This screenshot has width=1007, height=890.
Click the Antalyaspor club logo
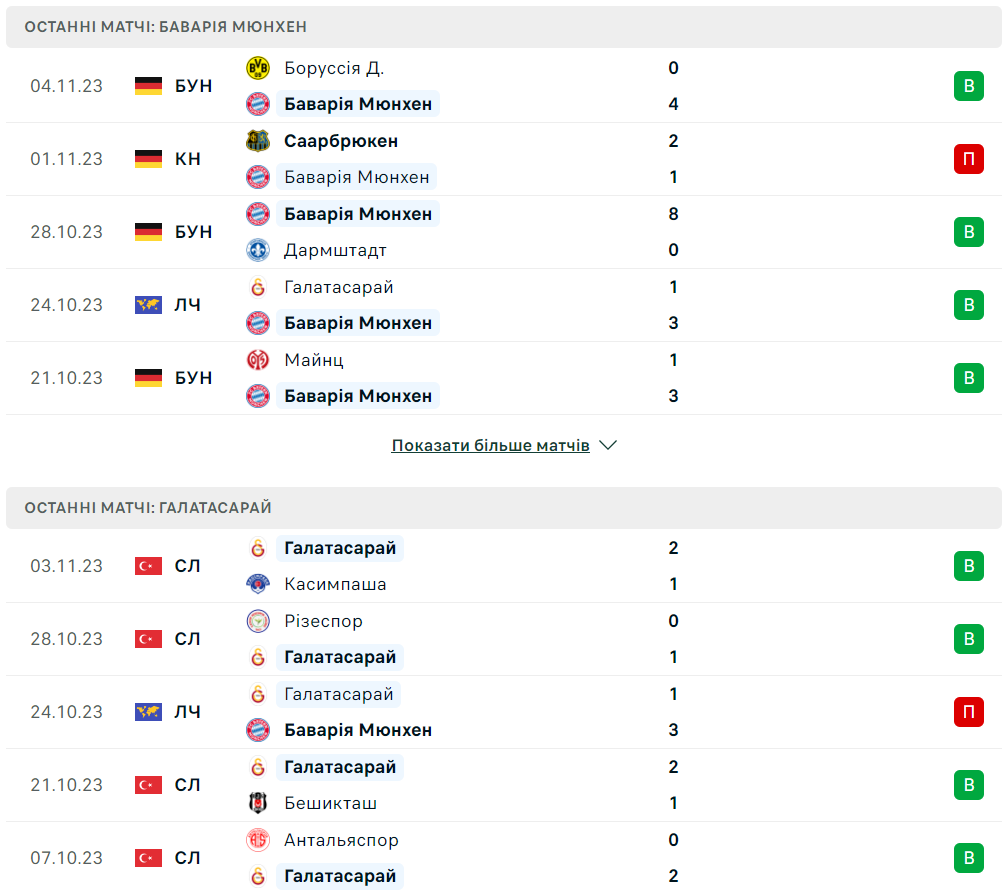pos(258,840)
